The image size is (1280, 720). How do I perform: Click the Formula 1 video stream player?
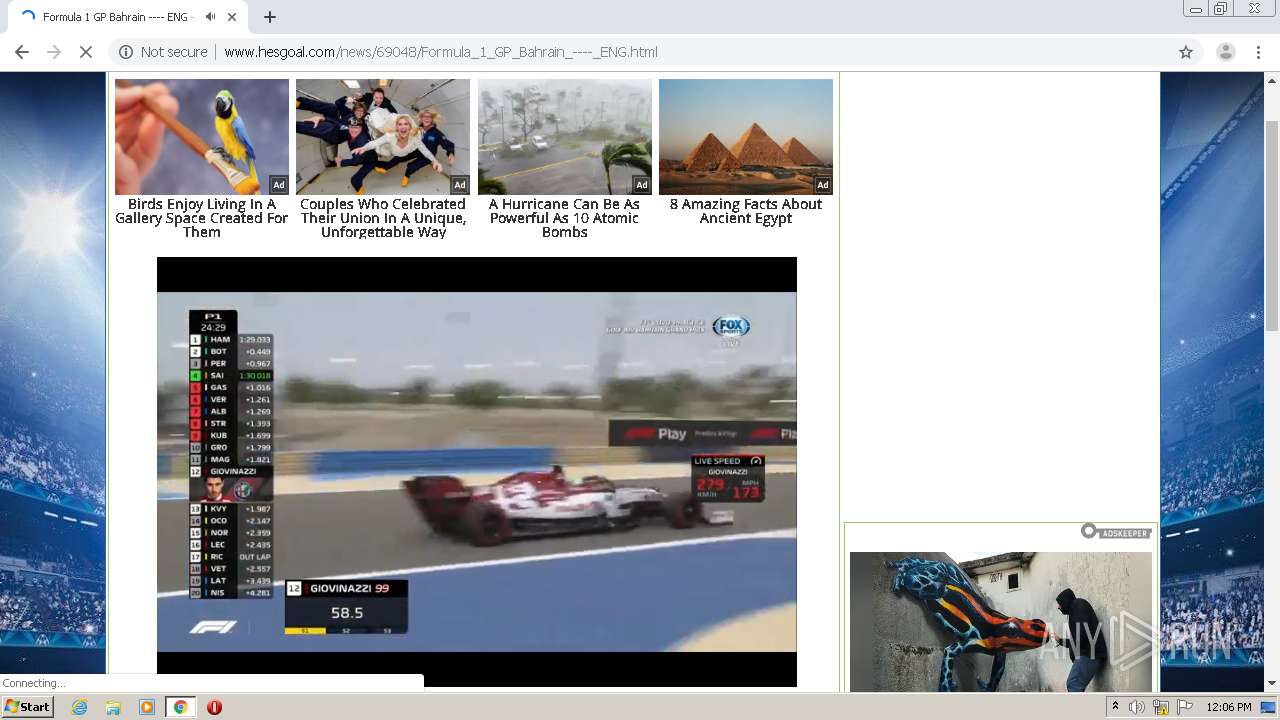(477, 472)
